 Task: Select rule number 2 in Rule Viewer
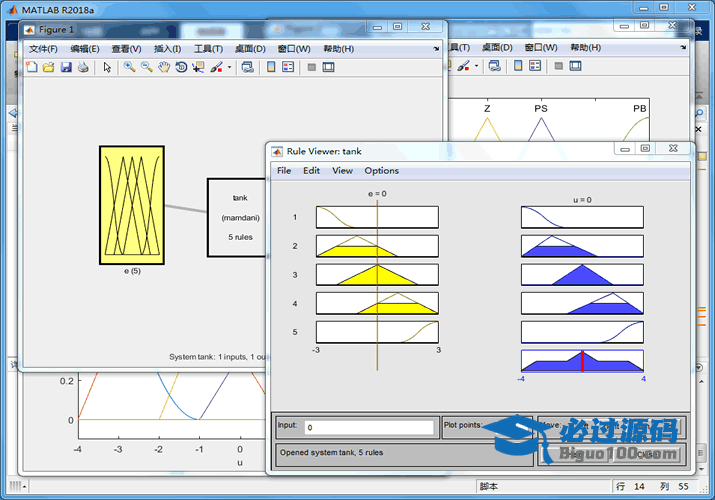point(295,246)
